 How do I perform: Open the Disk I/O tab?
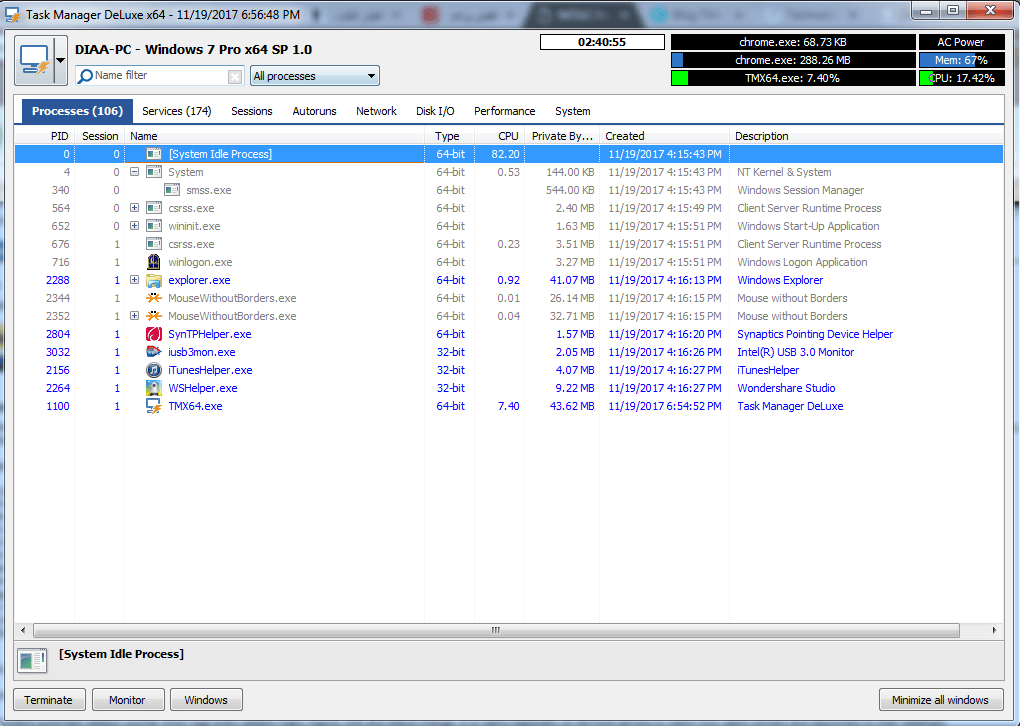pos(435,111)
